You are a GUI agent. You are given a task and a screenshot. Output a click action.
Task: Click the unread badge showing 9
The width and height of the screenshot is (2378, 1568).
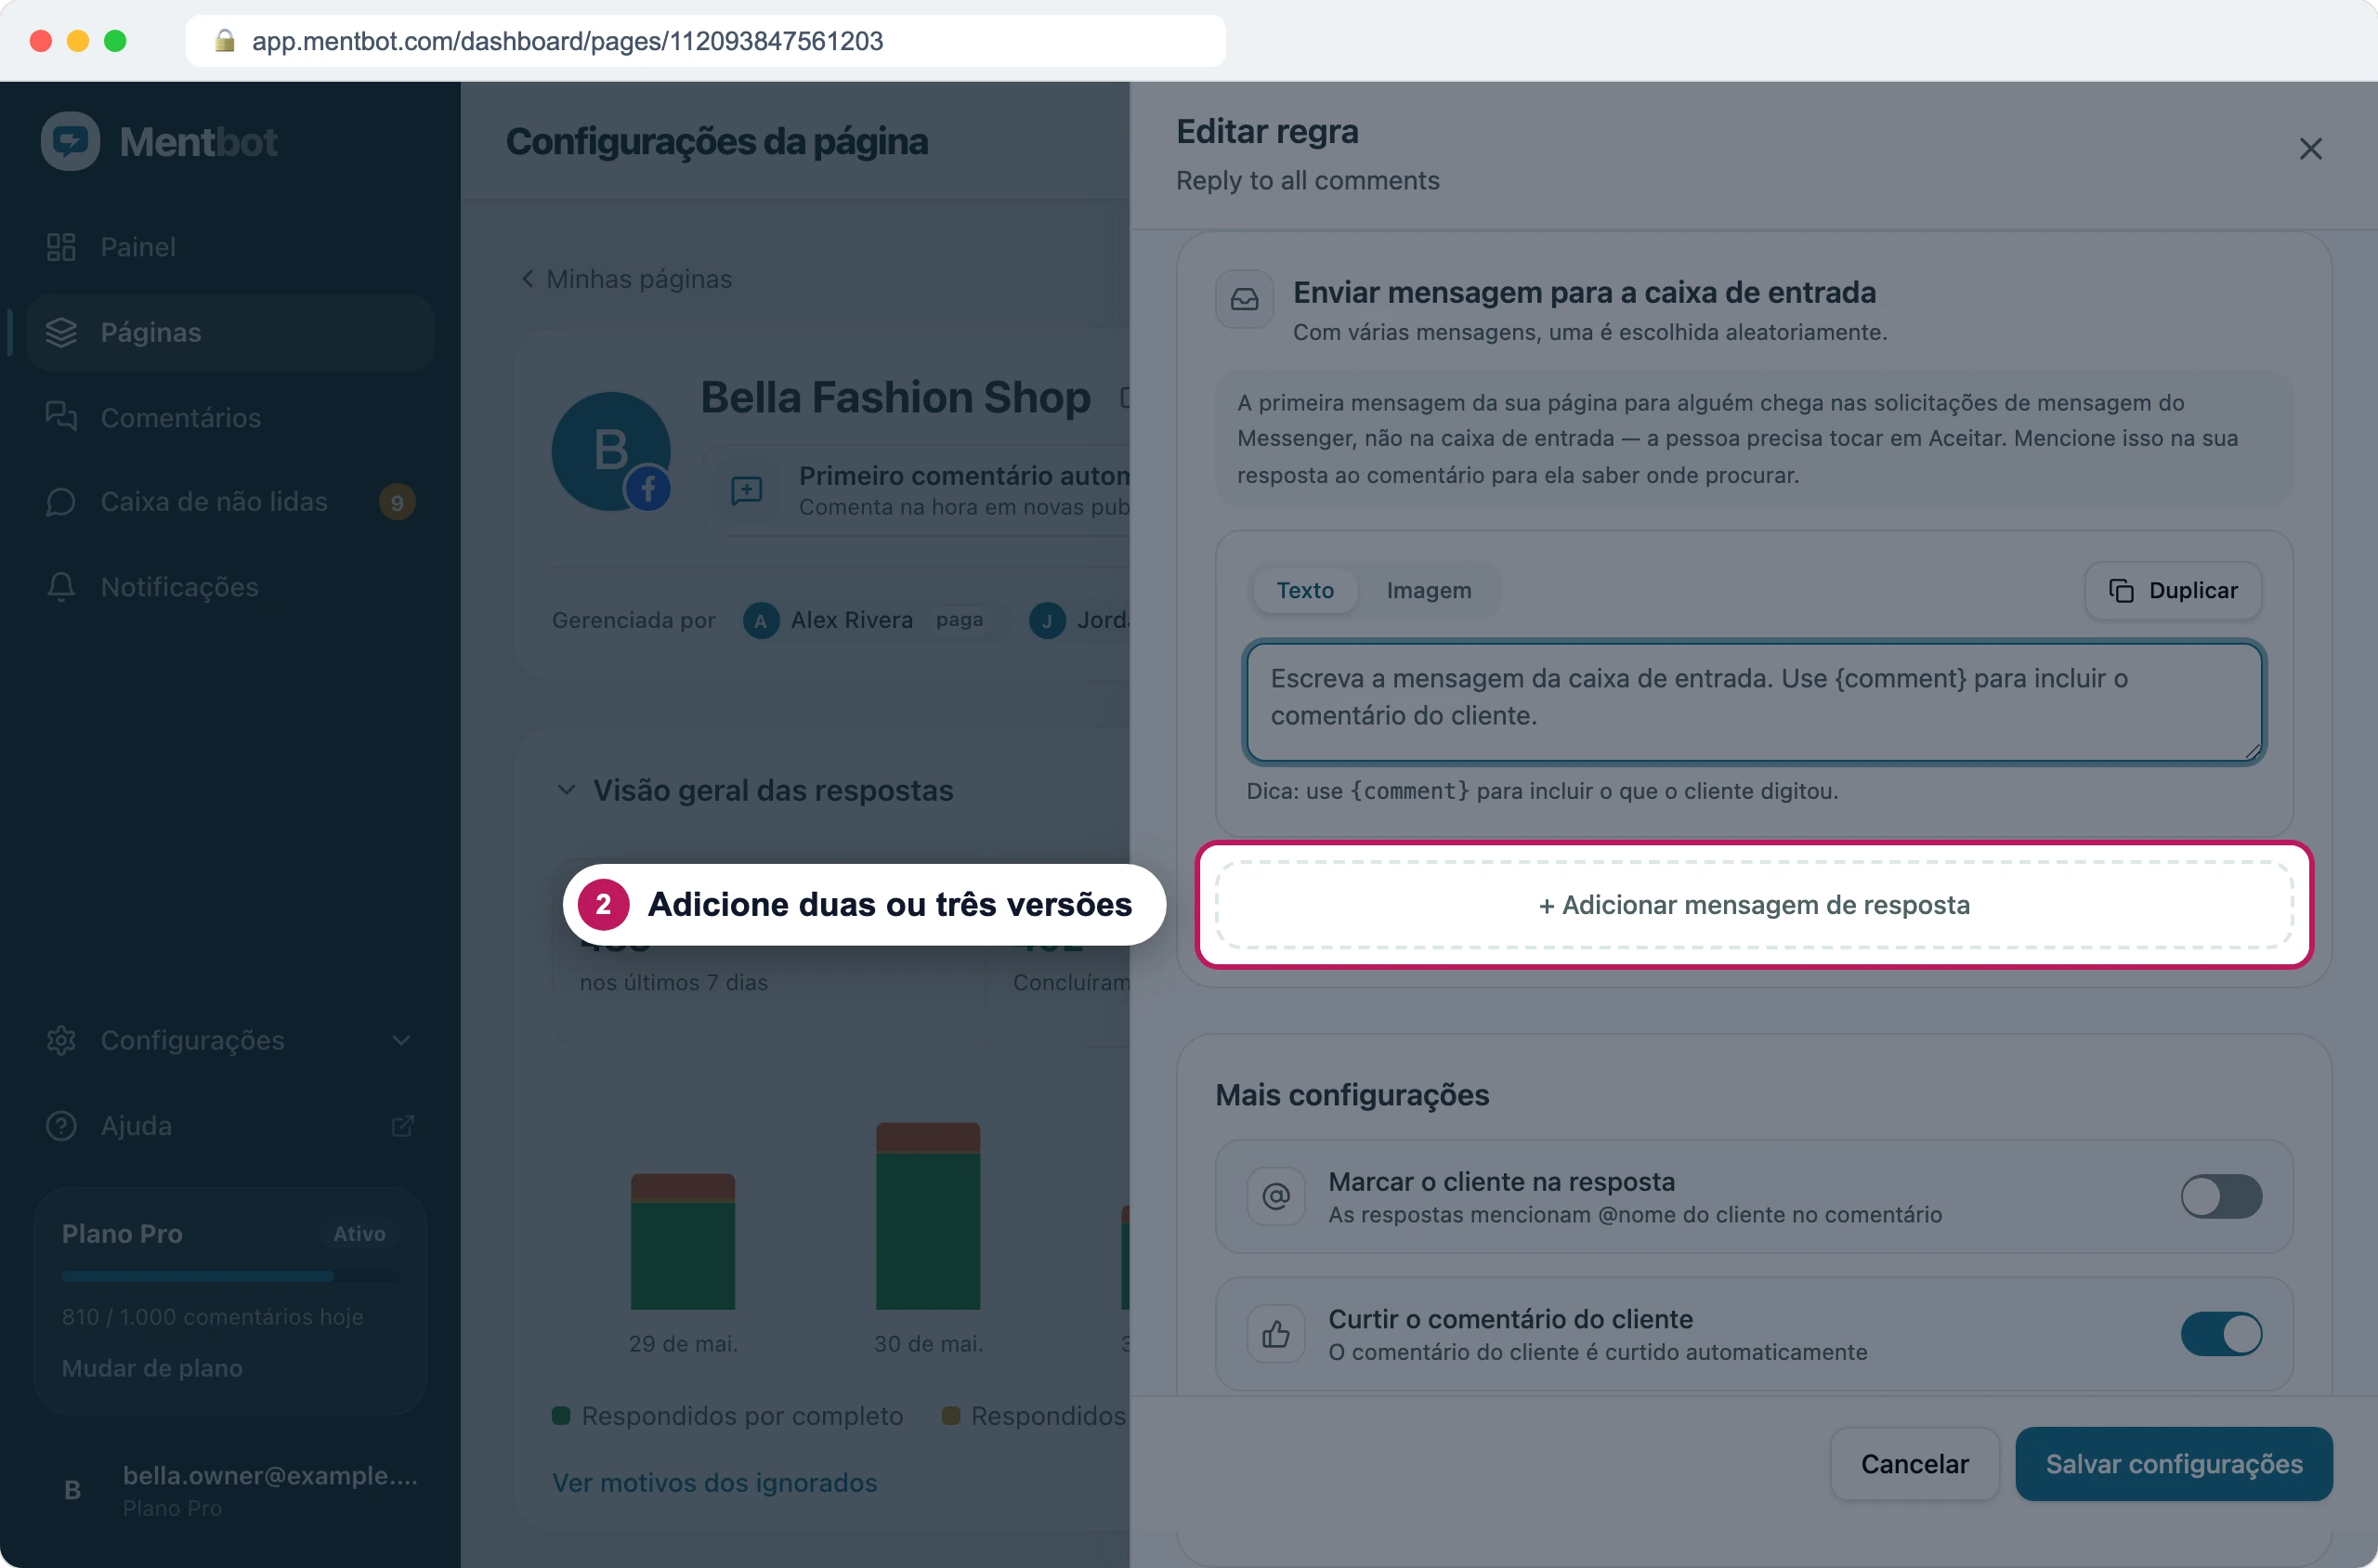pyautogui.click(x=397, y=502)
